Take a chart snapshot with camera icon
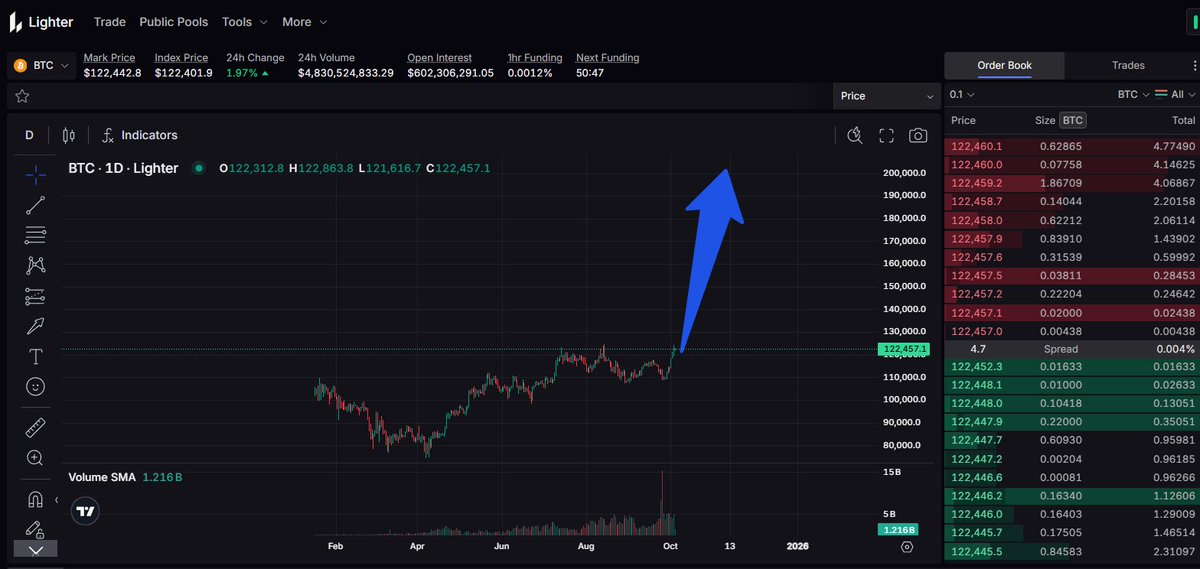 918,135
